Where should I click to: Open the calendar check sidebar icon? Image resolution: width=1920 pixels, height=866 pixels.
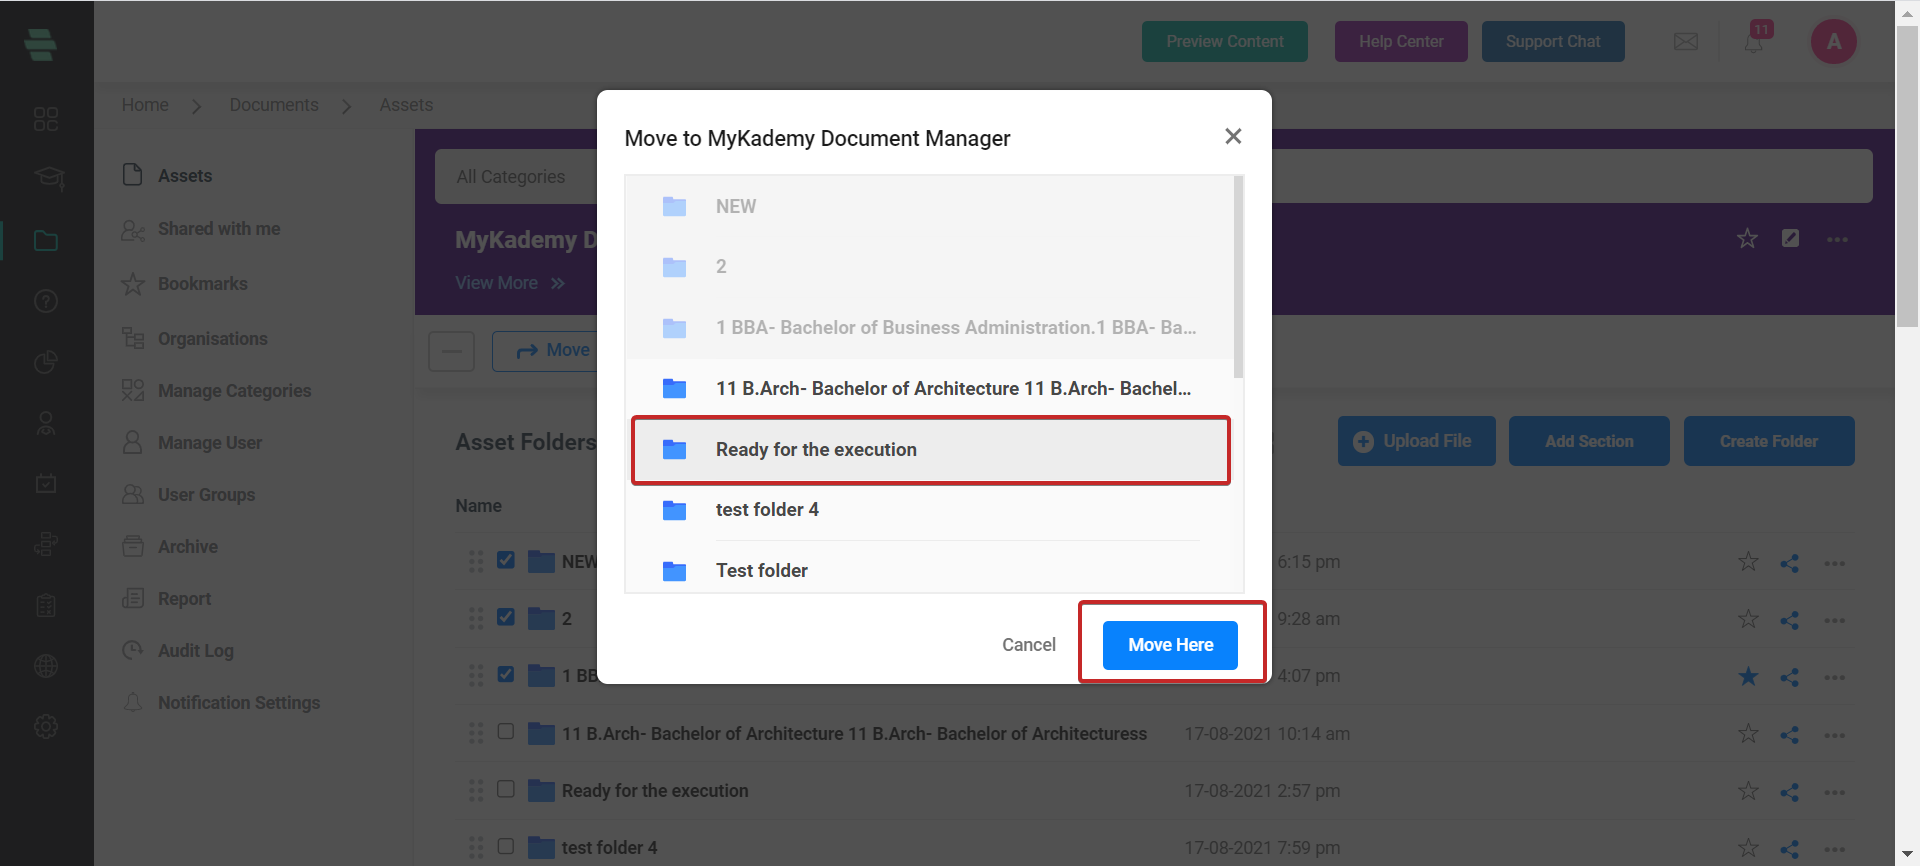pyautogui.click(x=46, y=483)
